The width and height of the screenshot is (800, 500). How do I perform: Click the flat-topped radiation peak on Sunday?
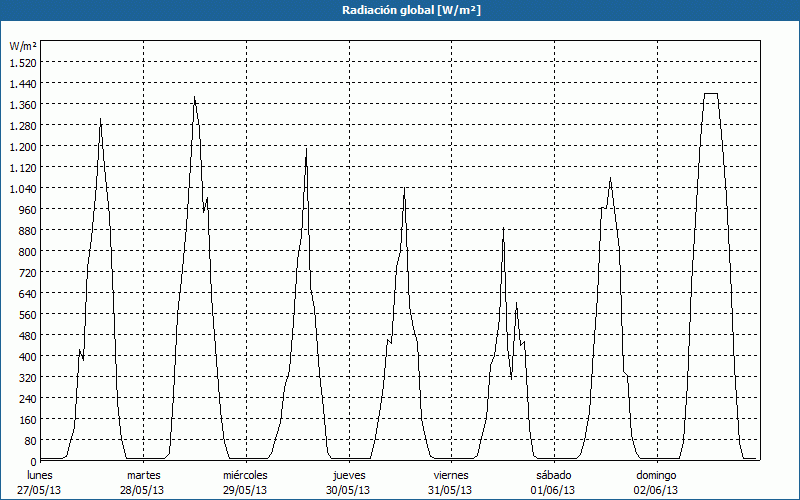point(711,94)
